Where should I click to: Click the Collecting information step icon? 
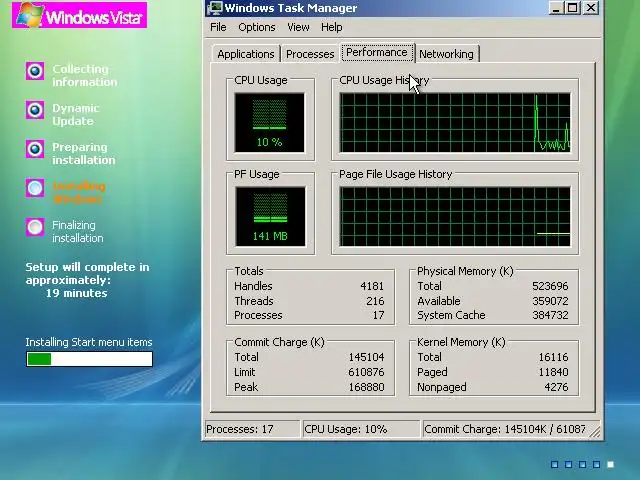[x=35, y=71]
